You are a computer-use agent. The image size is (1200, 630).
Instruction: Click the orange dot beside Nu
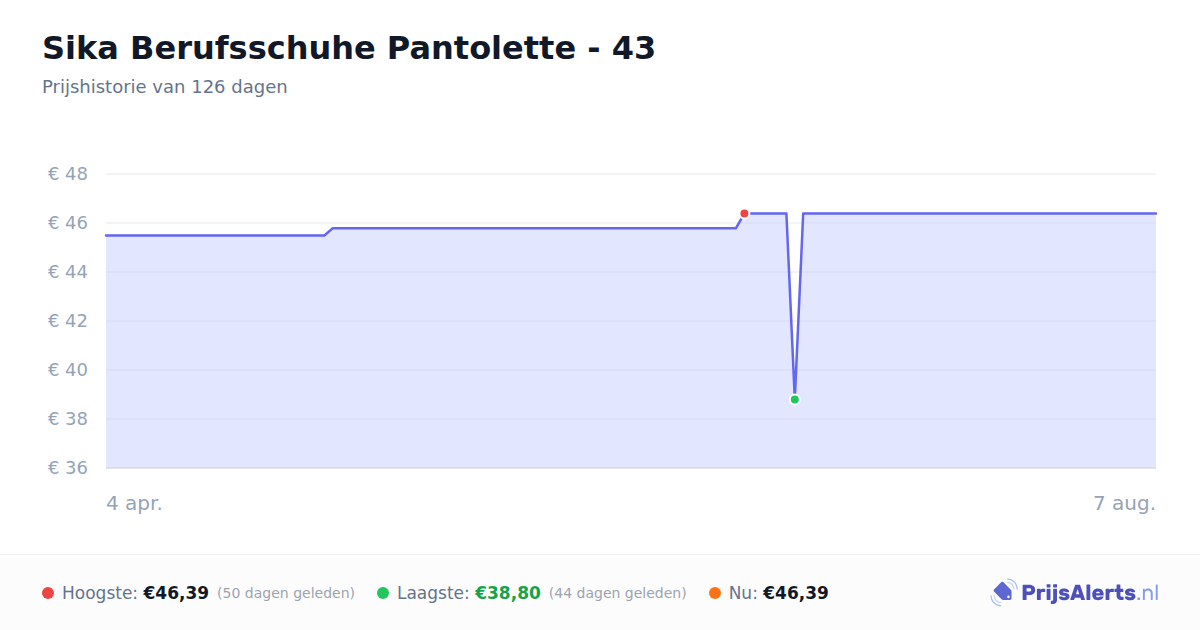click(715, 593)
